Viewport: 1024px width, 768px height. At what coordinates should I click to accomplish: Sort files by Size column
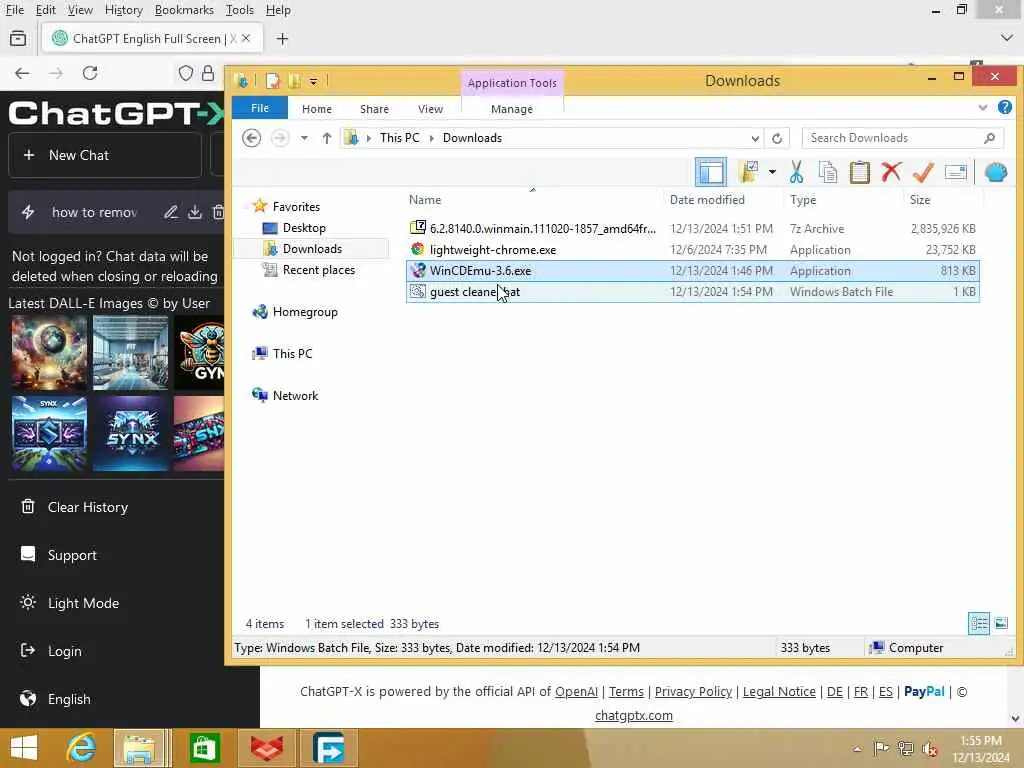tap(920, 200)
